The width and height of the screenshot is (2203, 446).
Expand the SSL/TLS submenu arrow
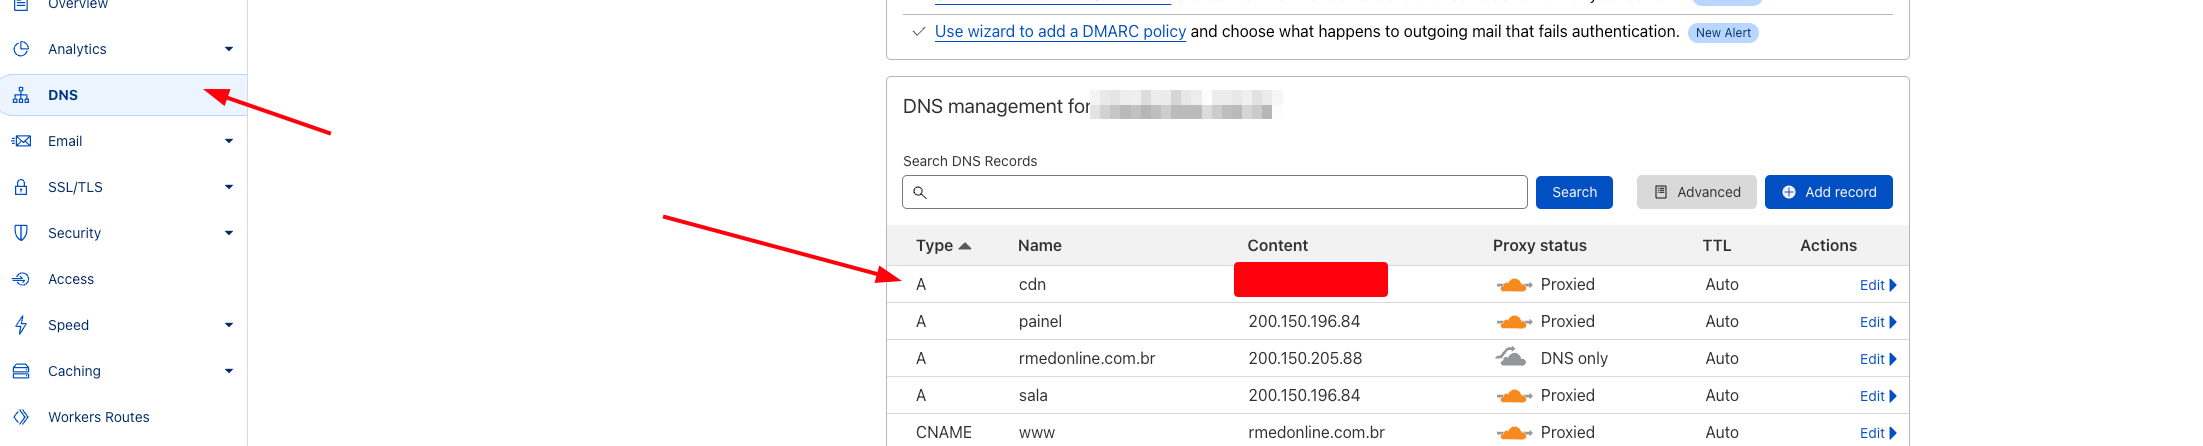[229, 187]
